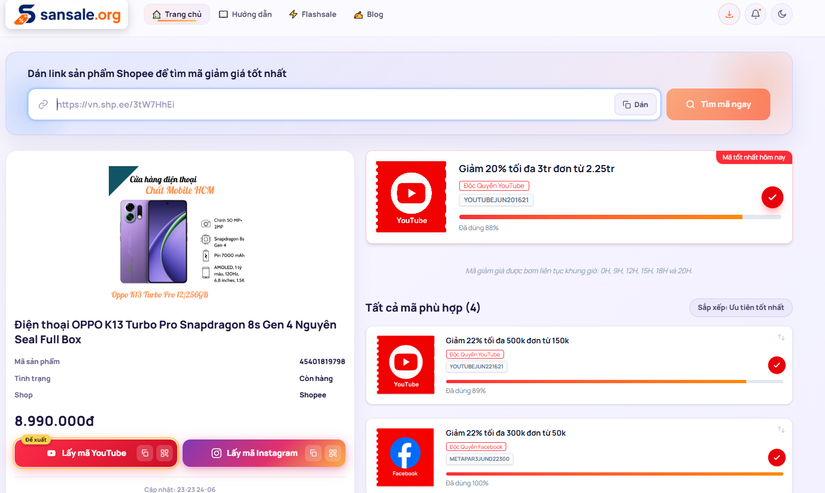Image resolution: width=825 pixels, height=493 pixels.
Task: Click the price 8.990.000đ
Action: point(54,421)
